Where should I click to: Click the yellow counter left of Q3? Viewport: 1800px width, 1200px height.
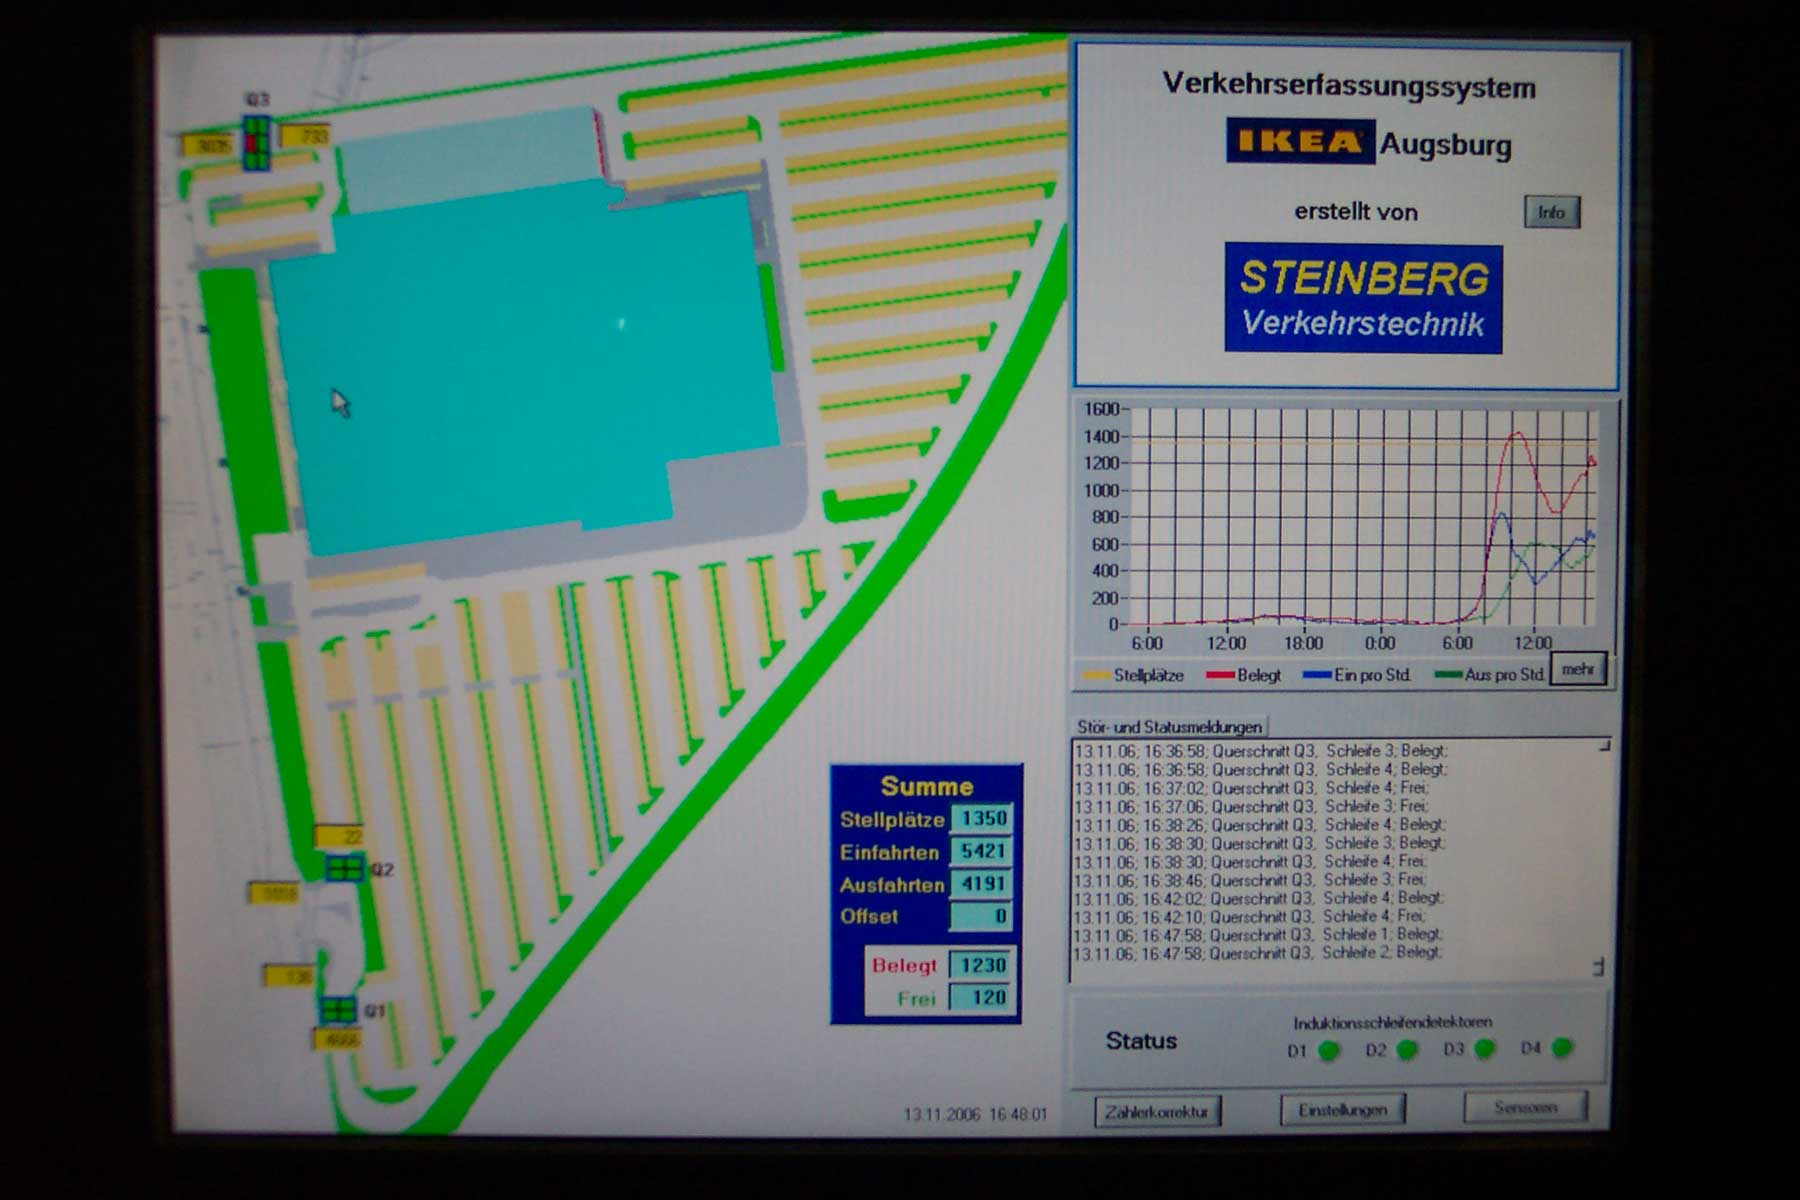point(209,146)
